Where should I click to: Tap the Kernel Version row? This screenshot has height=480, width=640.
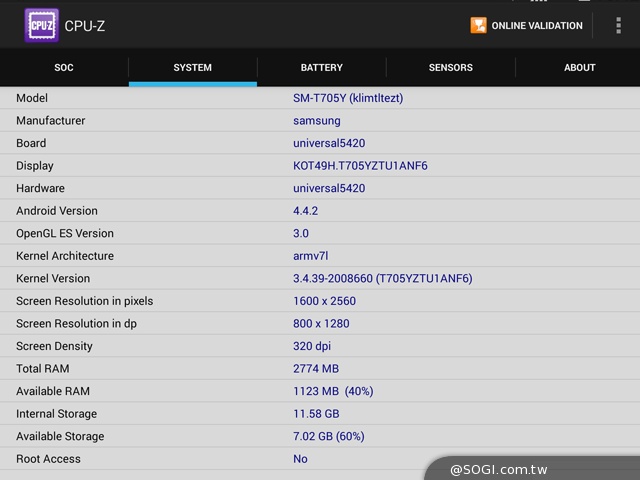click(320, 278)
